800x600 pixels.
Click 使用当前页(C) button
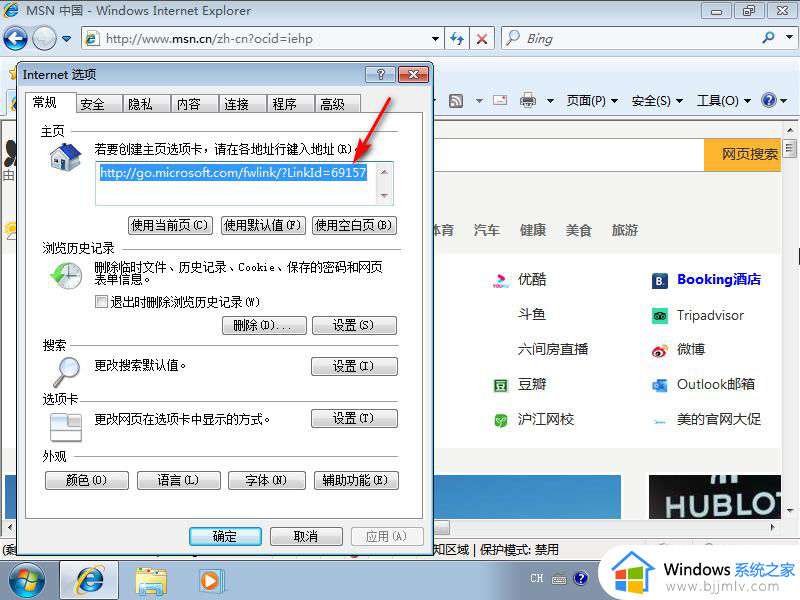(x=170, y=225)
